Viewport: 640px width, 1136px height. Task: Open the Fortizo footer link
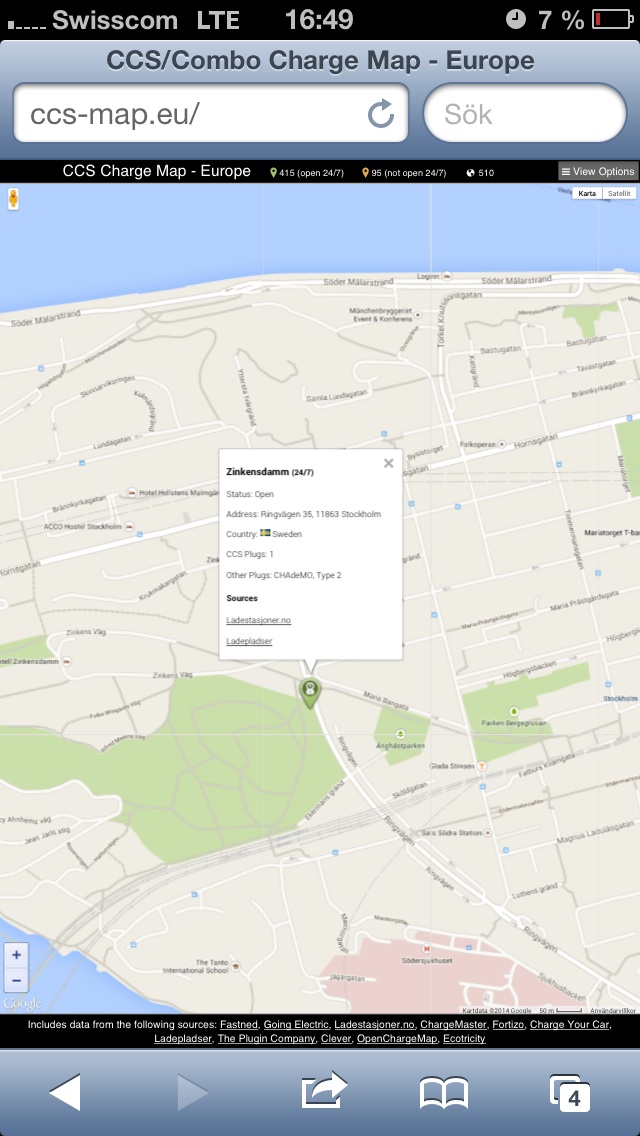[x=508, y=1024]
